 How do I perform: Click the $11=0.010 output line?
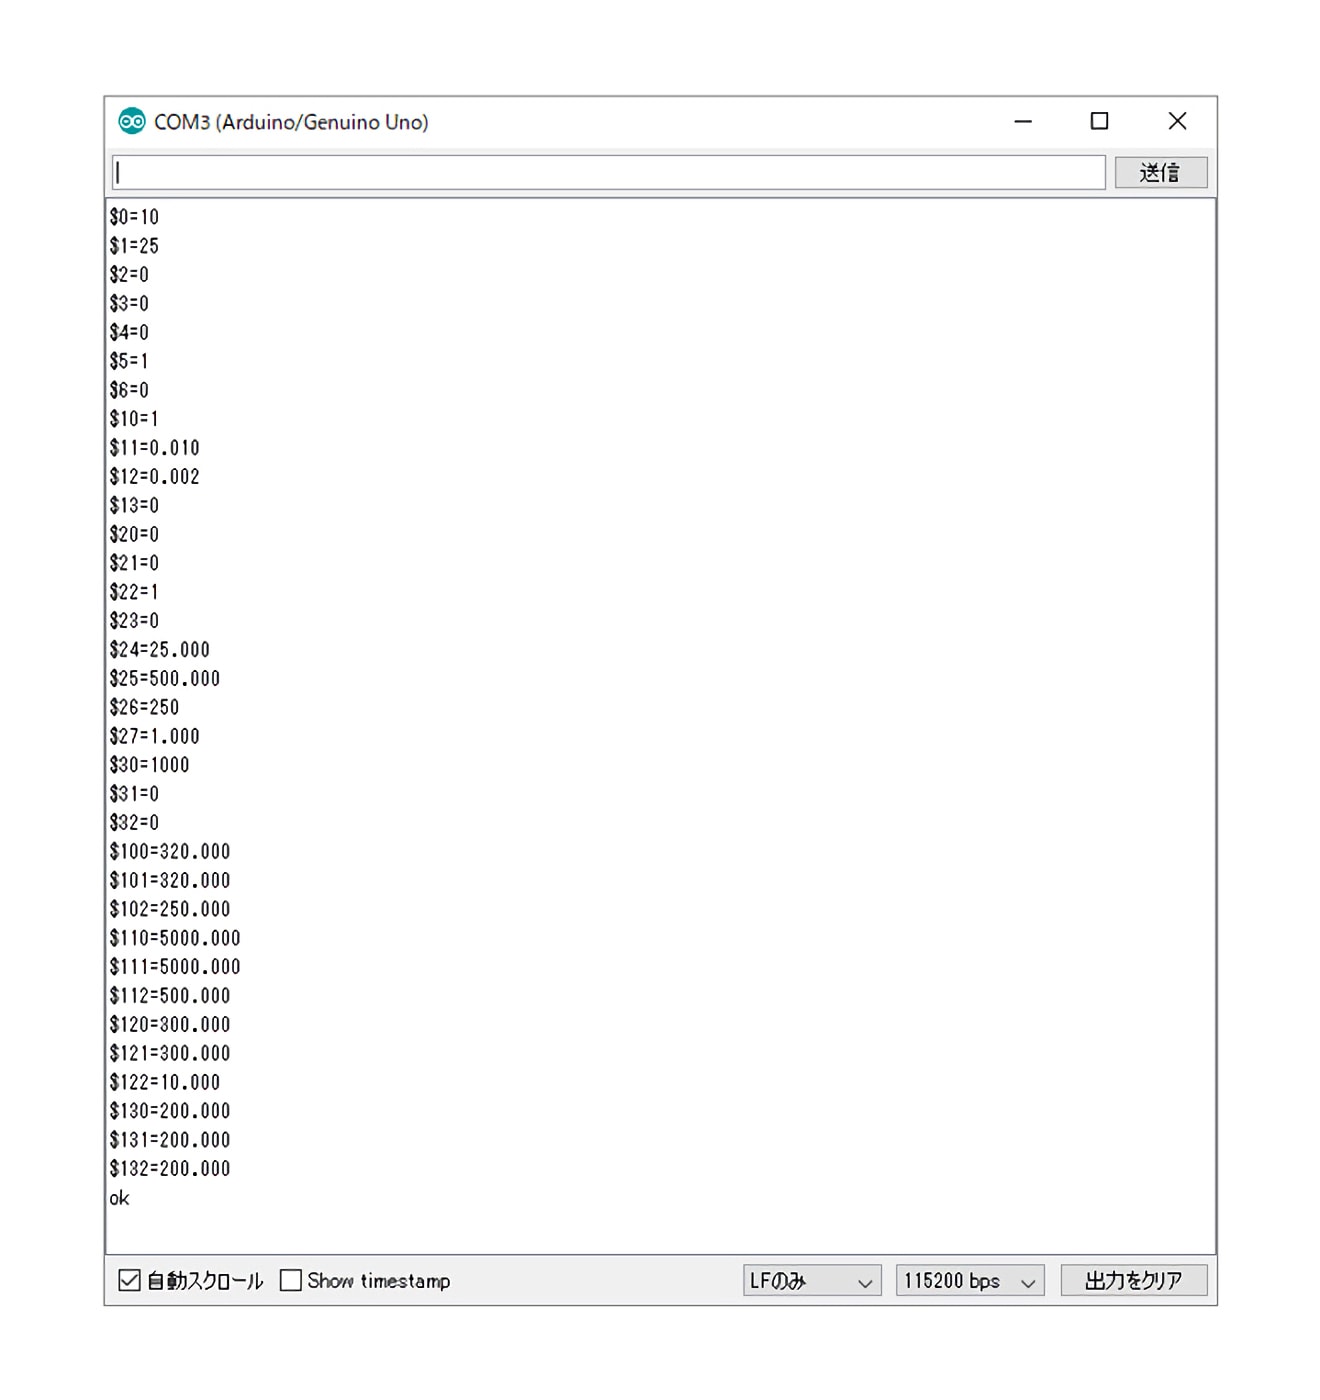coord(155,448)
